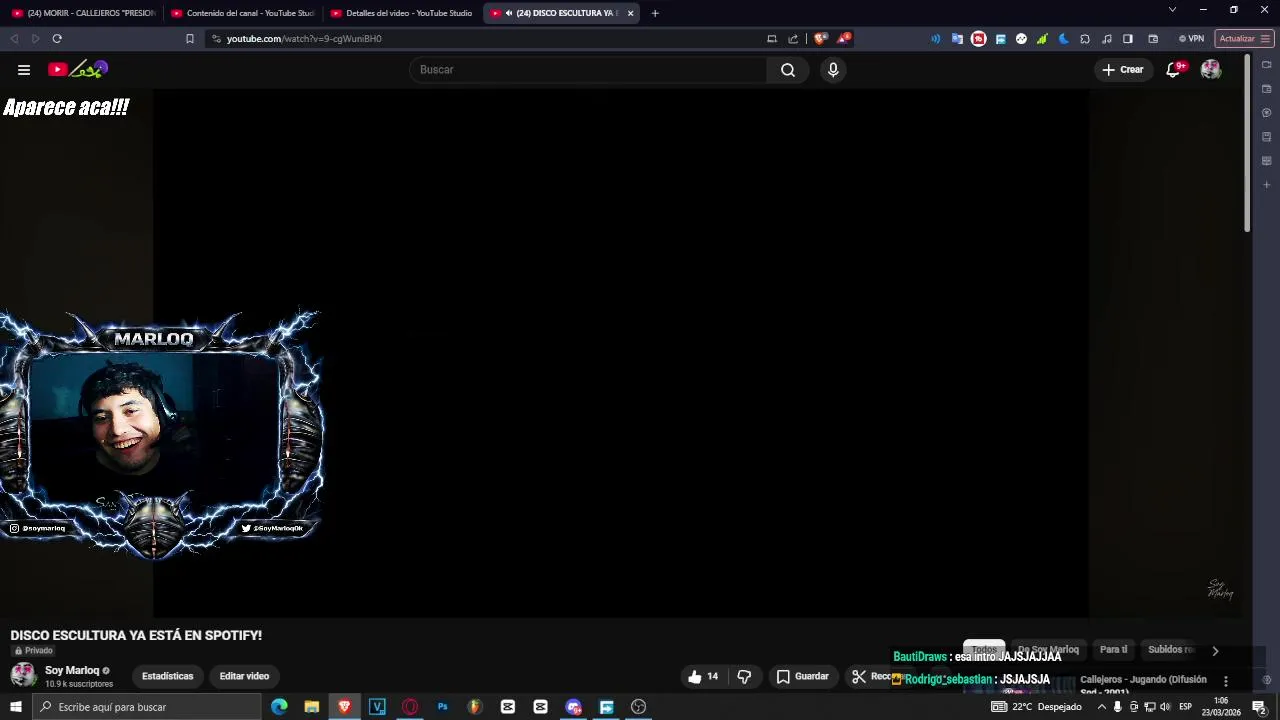Select the De Soy Marloq chip
Viewport: 1280px width, 720px height.
[1048, 650]
